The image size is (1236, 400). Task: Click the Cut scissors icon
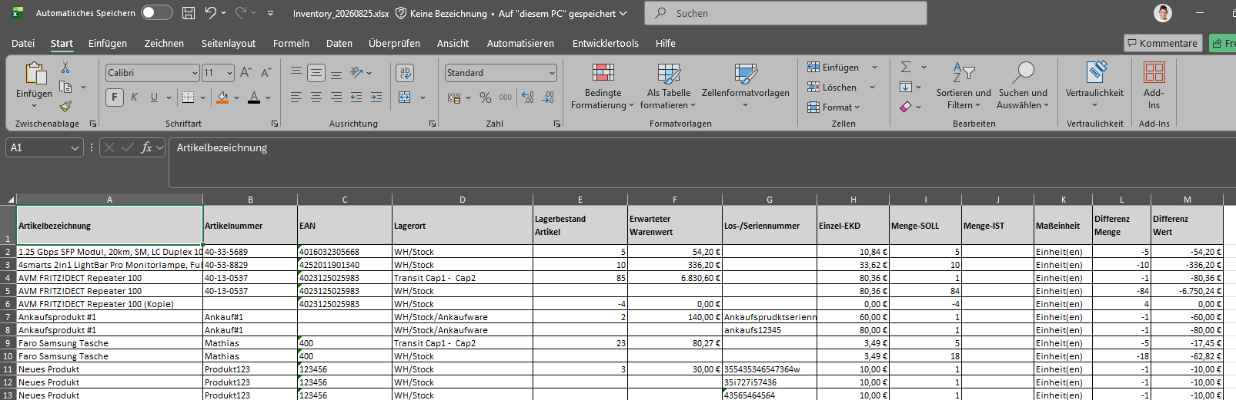point(66,68)
